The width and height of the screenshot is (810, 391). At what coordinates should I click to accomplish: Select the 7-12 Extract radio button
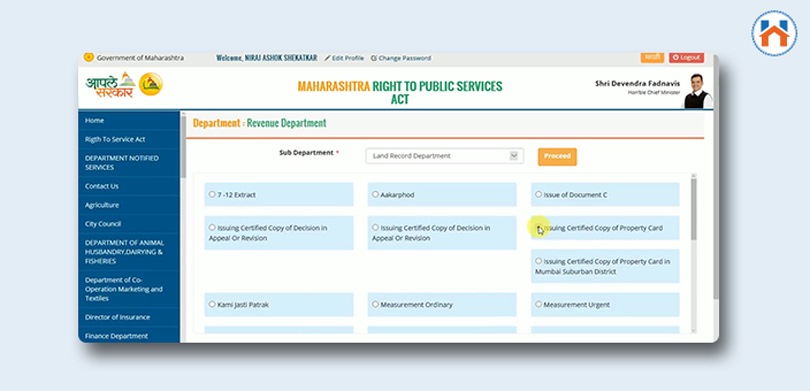pos(212,194)
